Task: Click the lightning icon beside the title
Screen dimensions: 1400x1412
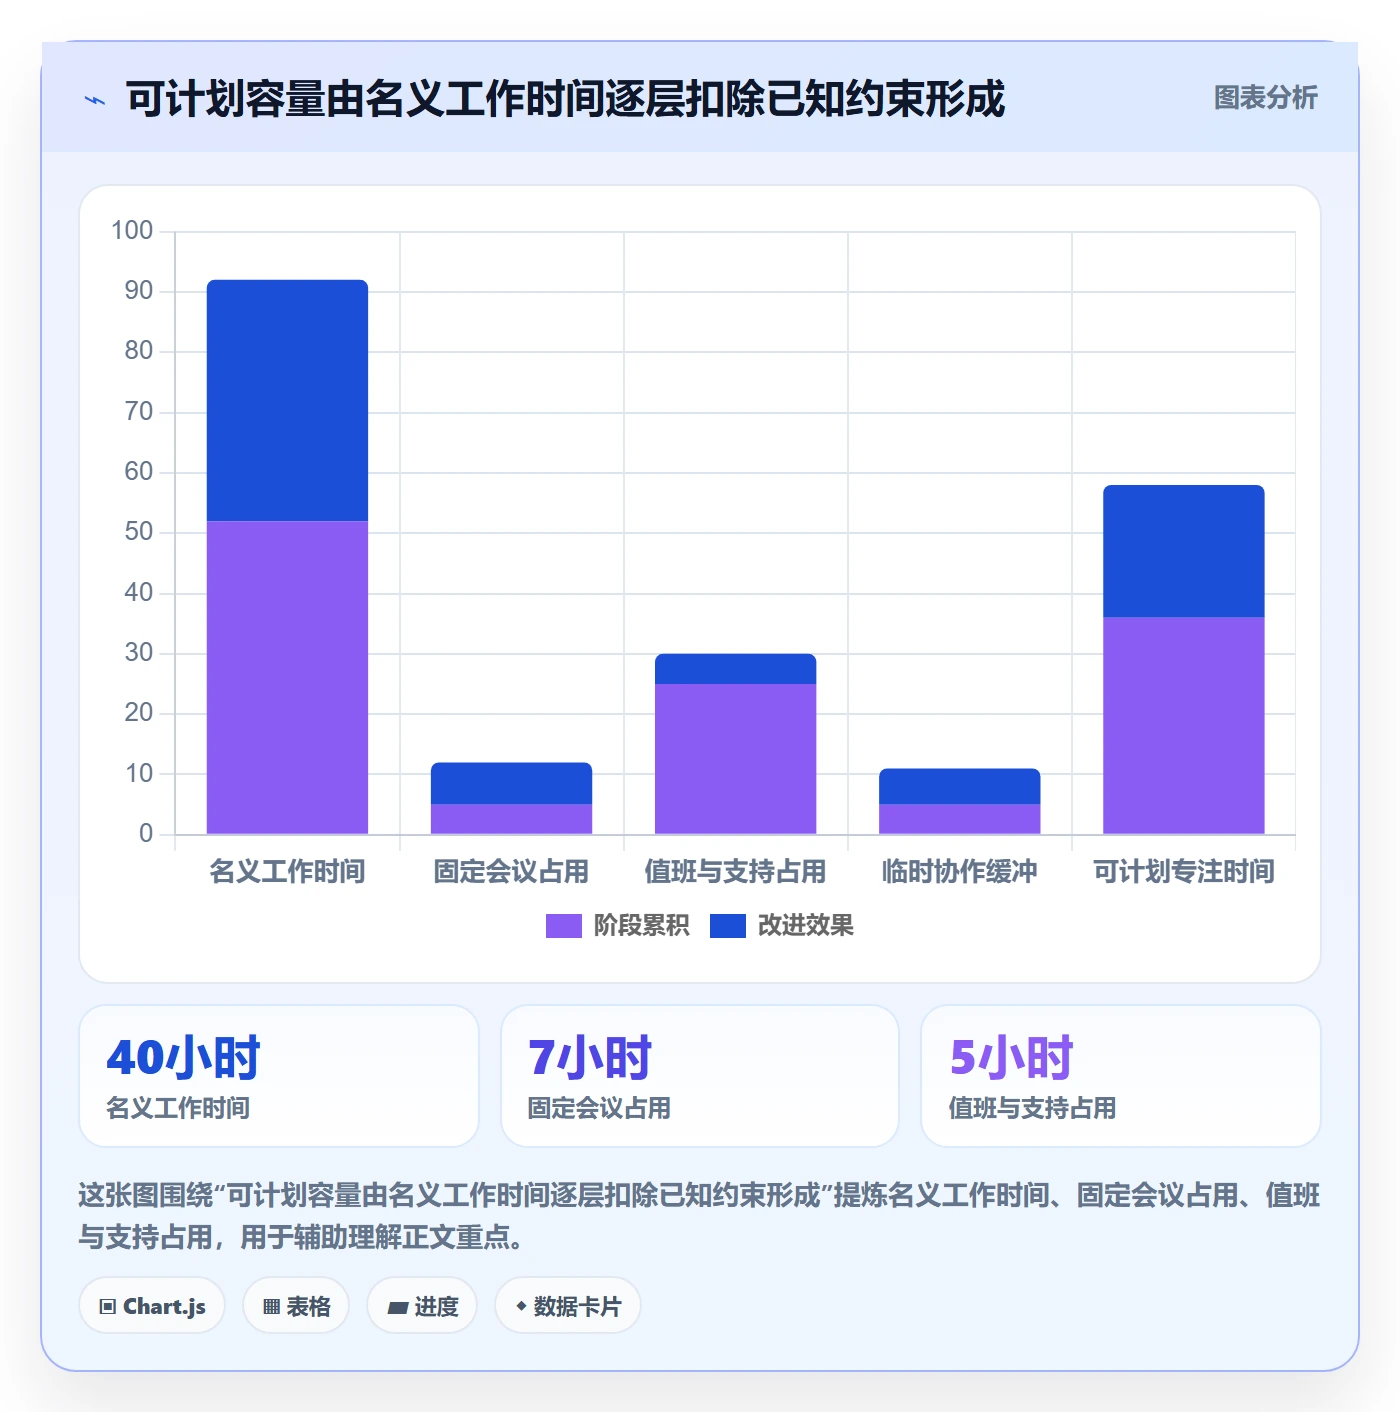Action: (95, 100)
